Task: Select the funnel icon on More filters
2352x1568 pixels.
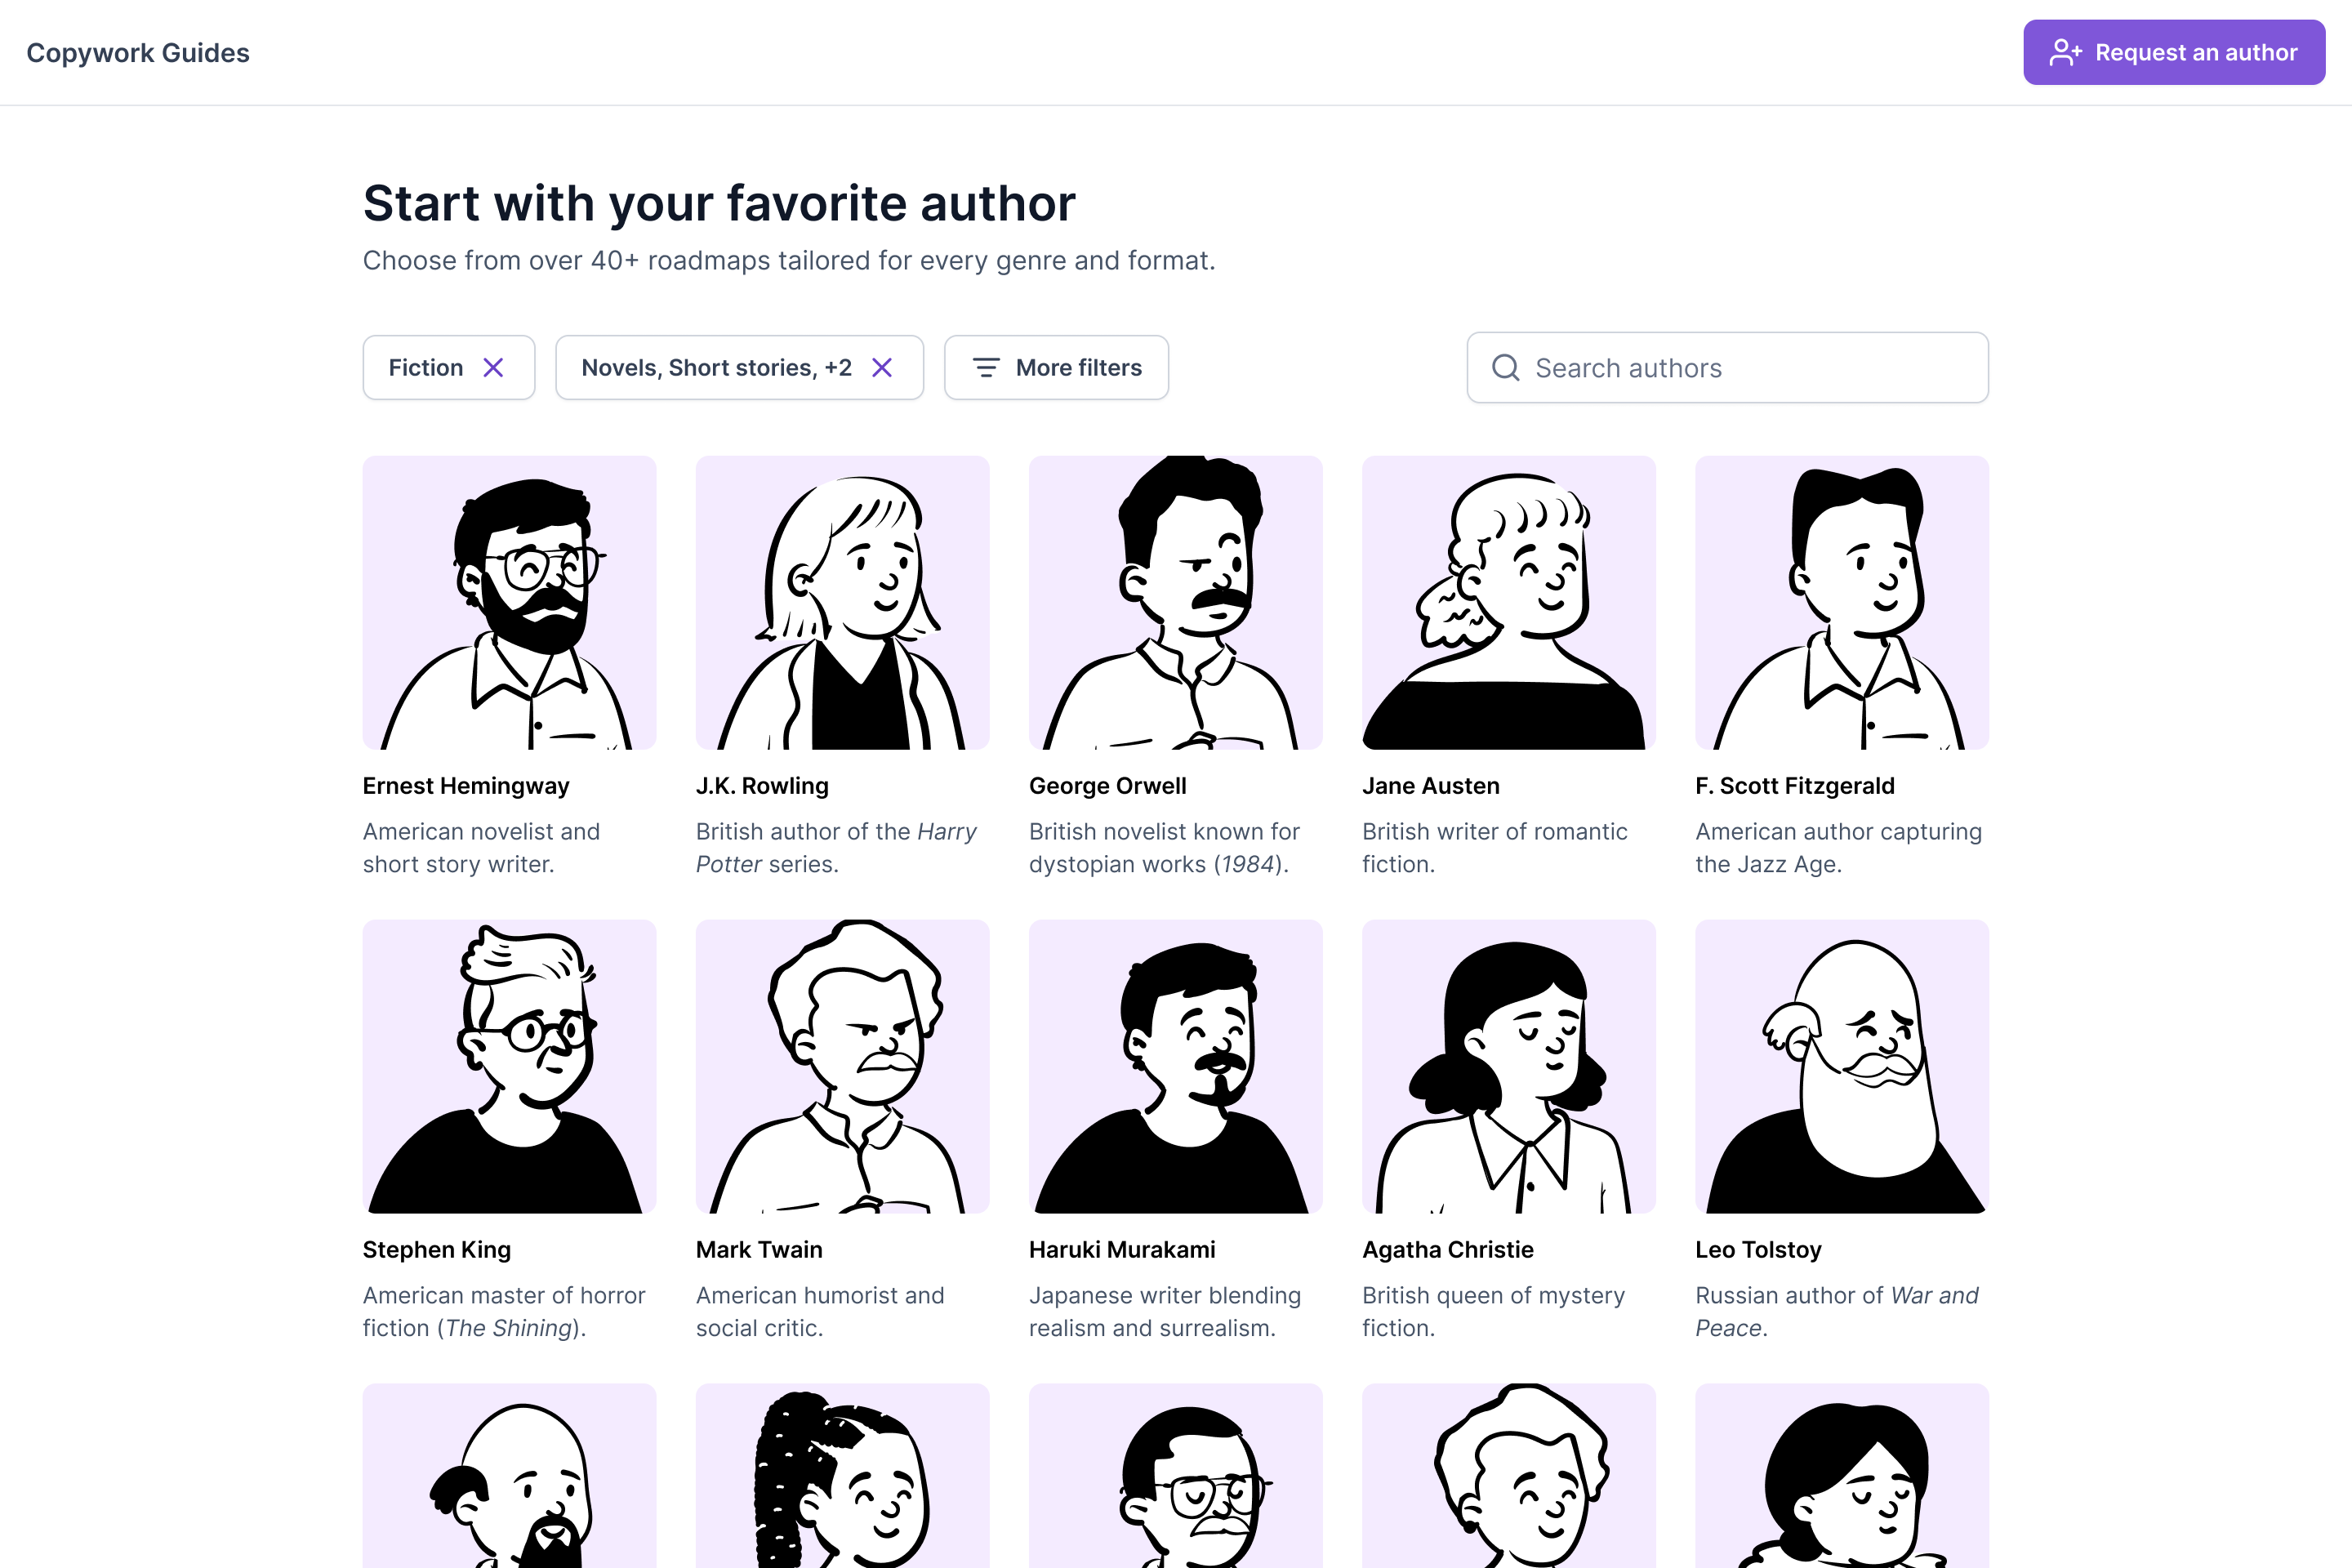Action: point(987,368)
